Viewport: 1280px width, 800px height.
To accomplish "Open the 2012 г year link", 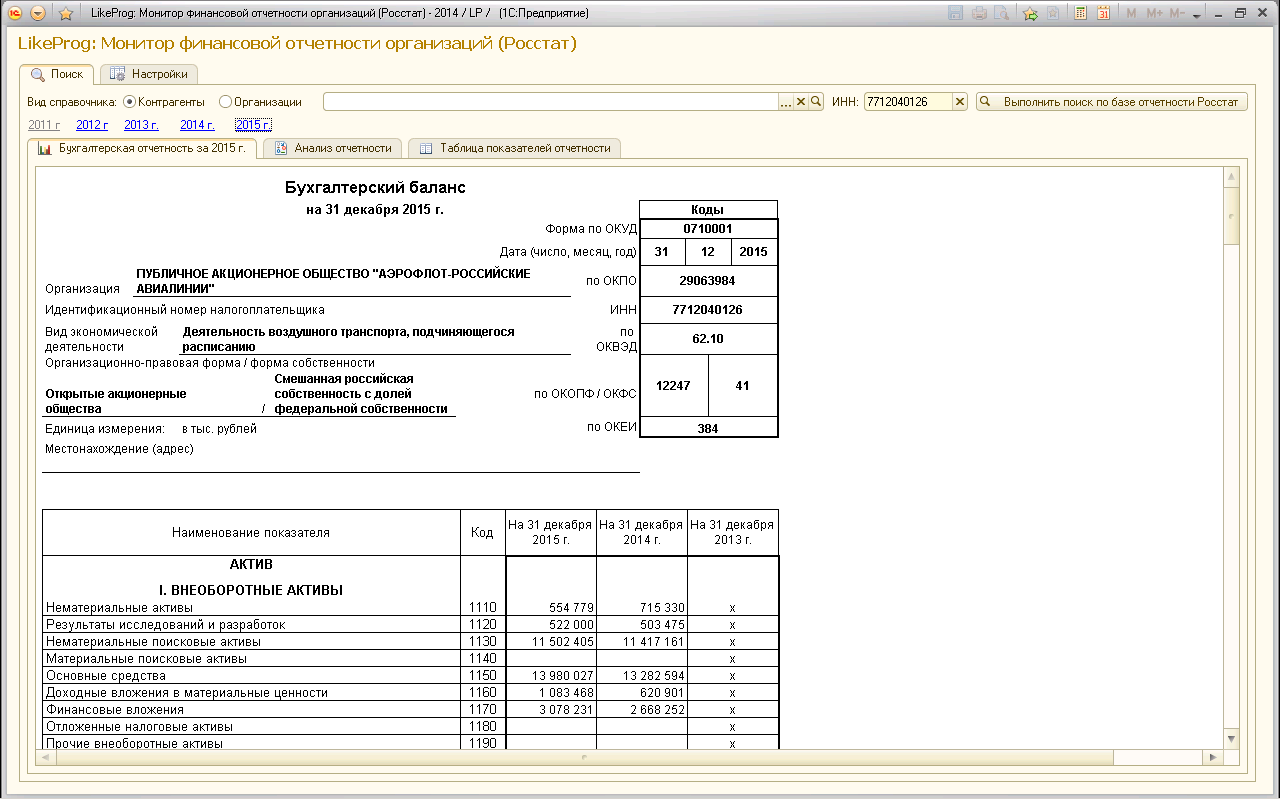I will tap(92, 125).
